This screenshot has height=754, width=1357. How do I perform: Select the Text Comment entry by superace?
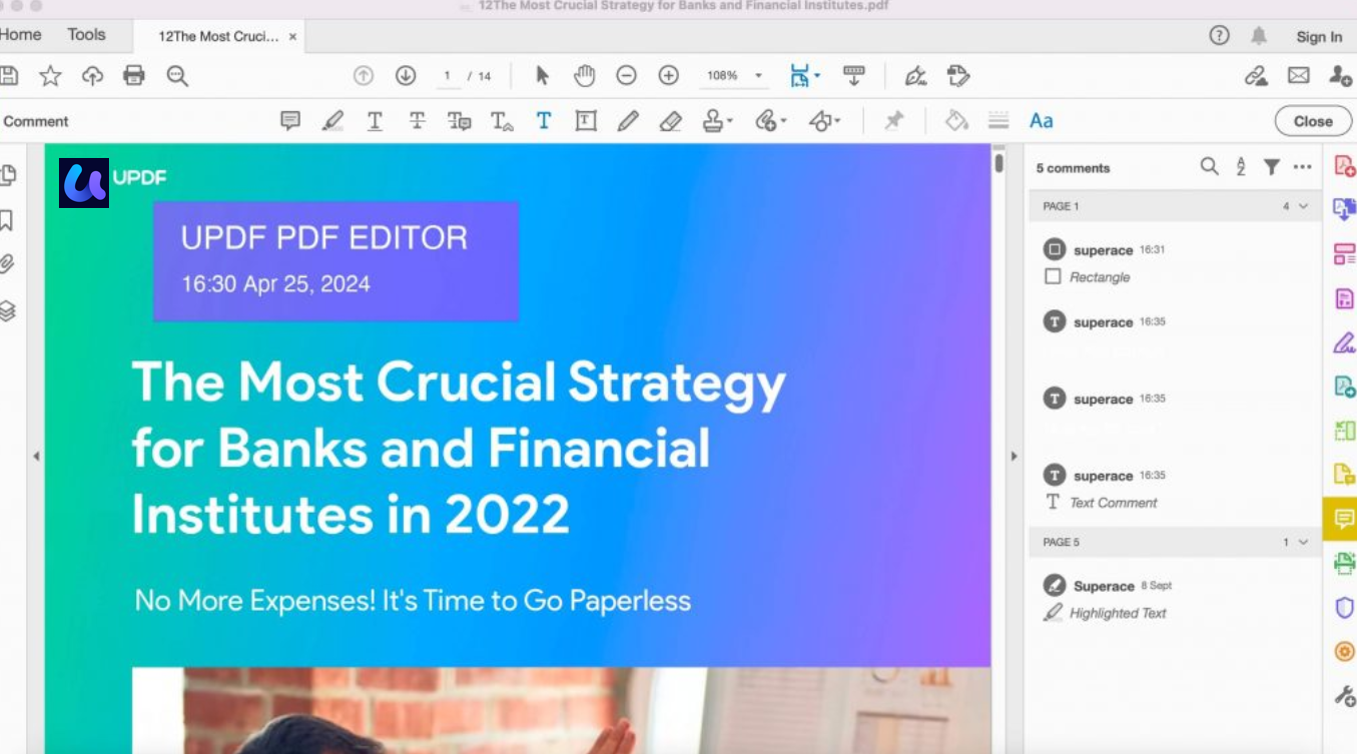click(1175, 488)
